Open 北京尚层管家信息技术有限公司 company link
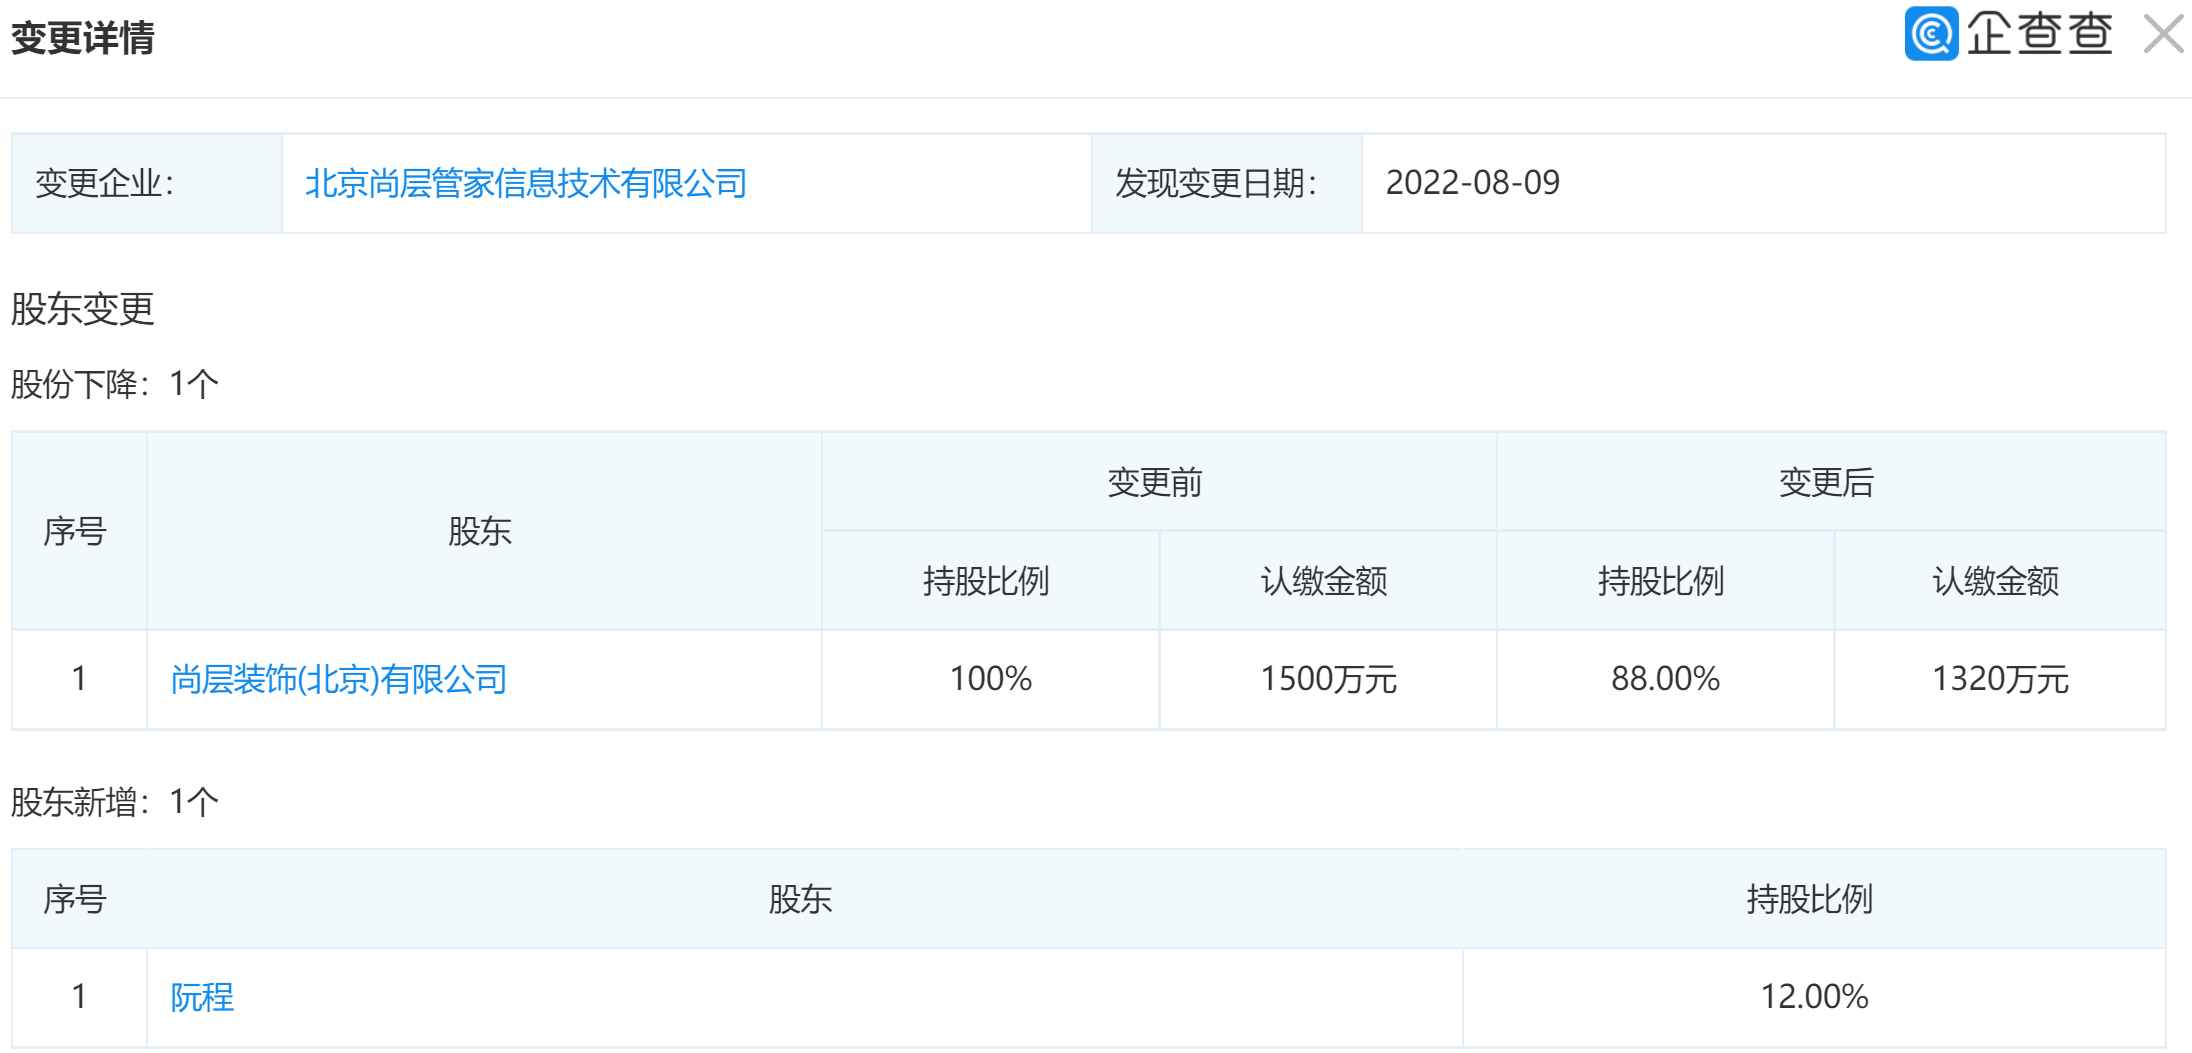Image resolution: width=2192 pixels, height=1053 pixels. (525, 184)
